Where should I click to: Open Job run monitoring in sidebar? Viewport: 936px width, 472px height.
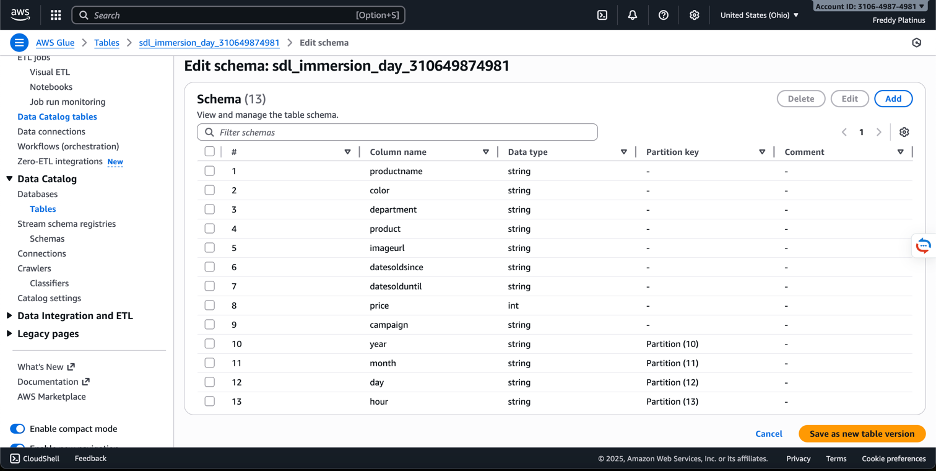[x=67, y=102]
